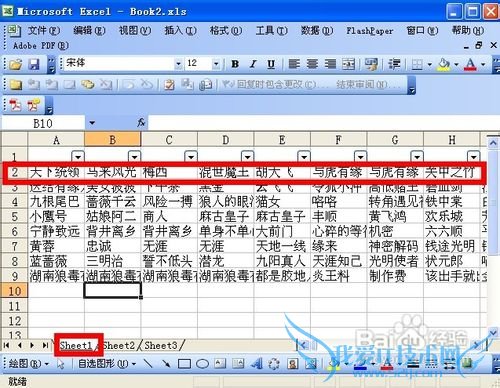This screenshot has height=388, width=500.
Task: Click the Fill Color paint bucket icon
Action: click(x=444, y=64)
